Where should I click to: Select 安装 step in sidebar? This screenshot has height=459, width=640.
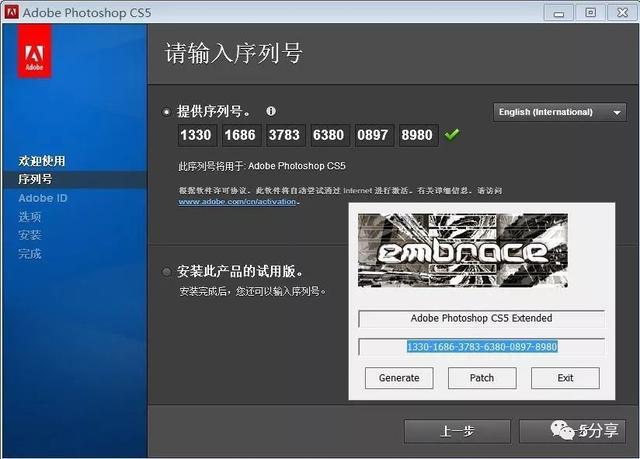tap(30, 235)
